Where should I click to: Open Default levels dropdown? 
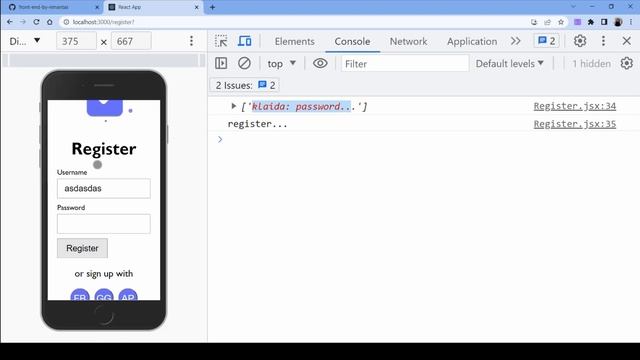point(509,64)
